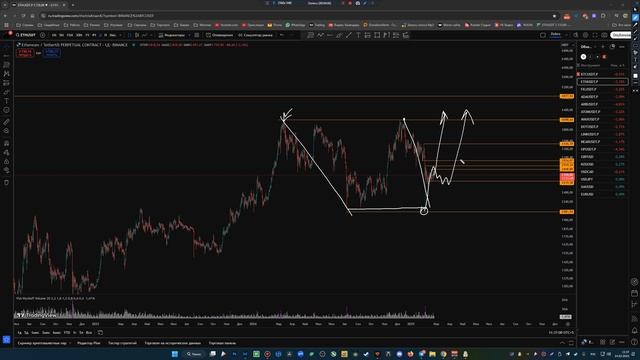Select the ADAUSDT.P row in the watchlist
Screen dimensions: 640x360
pos(602,97)
